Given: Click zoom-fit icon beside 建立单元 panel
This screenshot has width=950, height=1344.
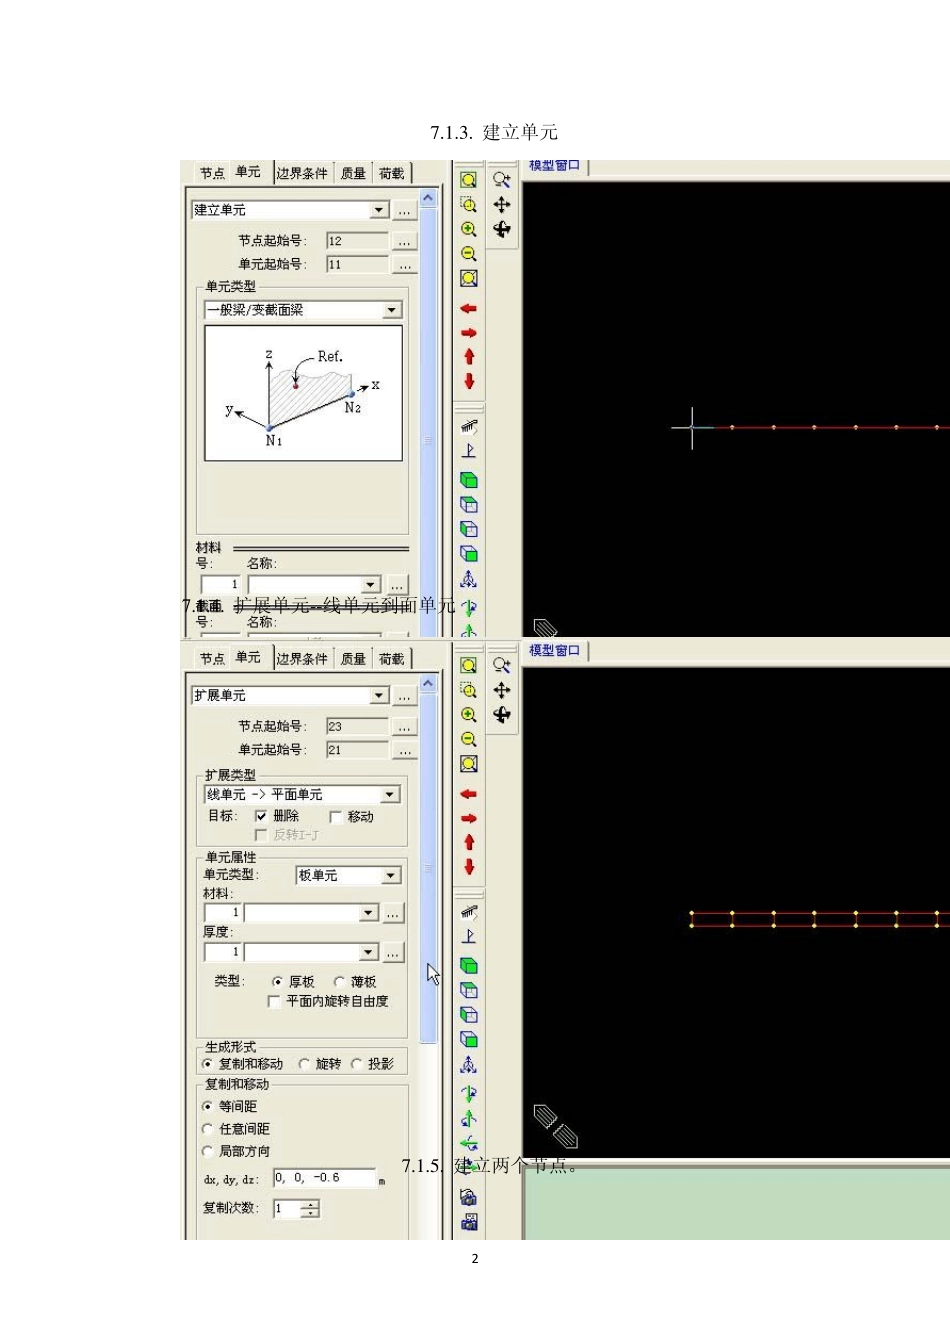Looking at the screenshot, I should point(468,278).
